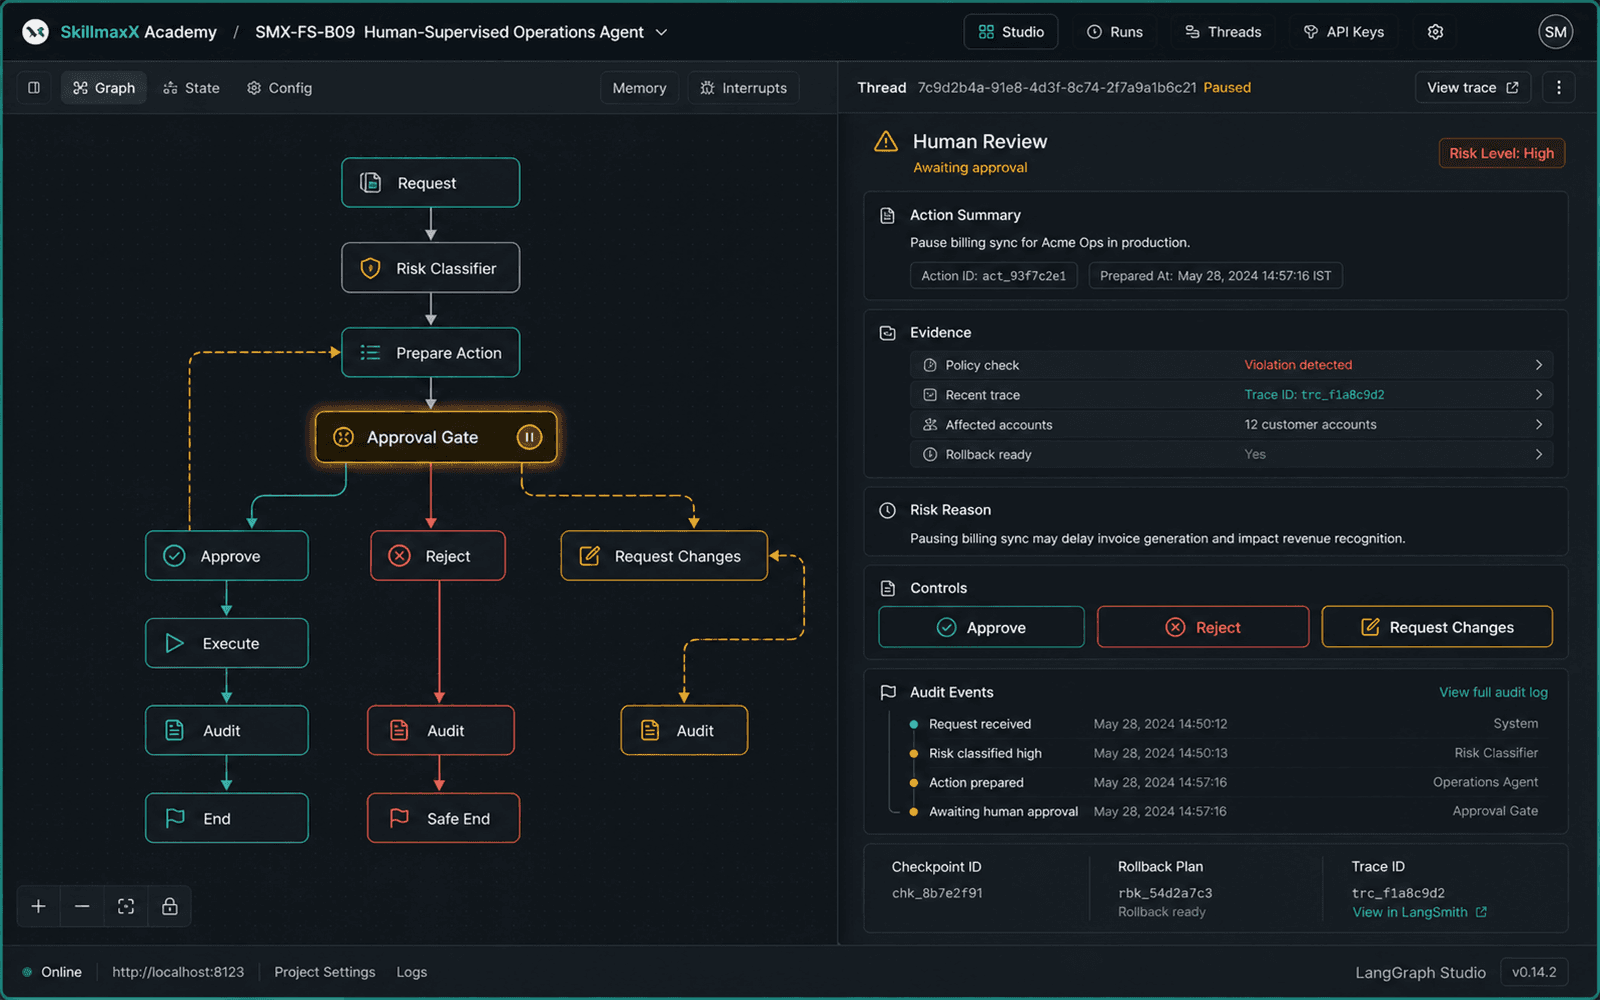Fit graph to view icon
Screen dimensions: 1600x1000
126,906
